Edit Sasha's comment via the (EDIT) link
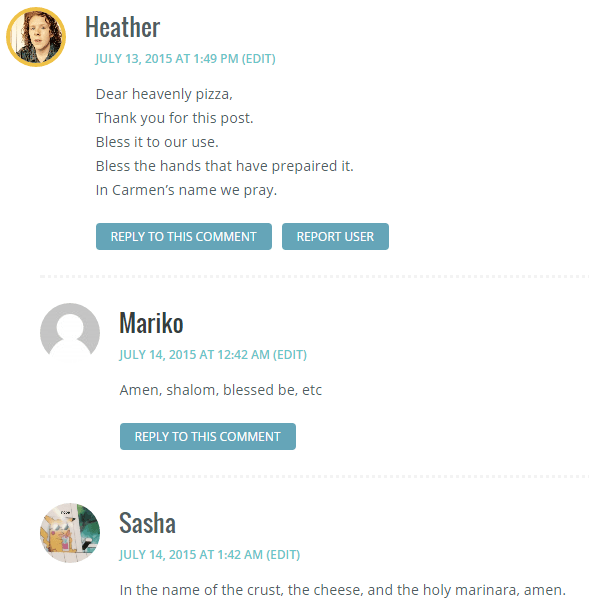This screenshot has height=611, width=589. click(x=283, y=554)
